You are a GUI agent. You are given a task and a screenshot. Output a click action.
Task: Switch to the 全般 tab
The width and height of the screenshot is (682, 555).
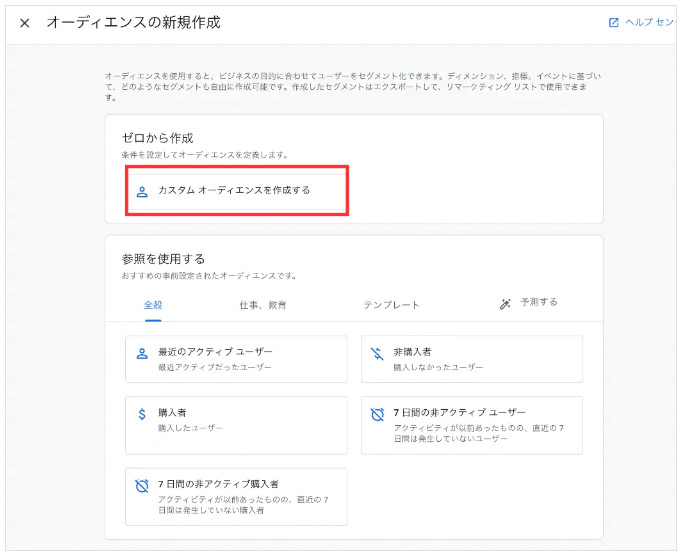click(153, 304)
